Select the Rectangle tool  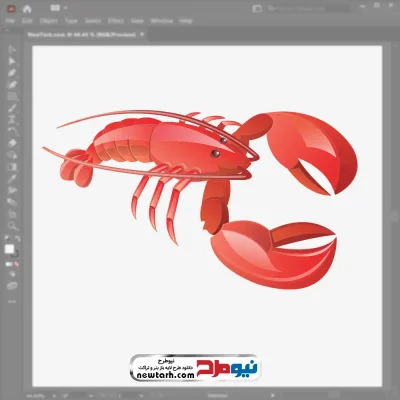tap(12, 96)
